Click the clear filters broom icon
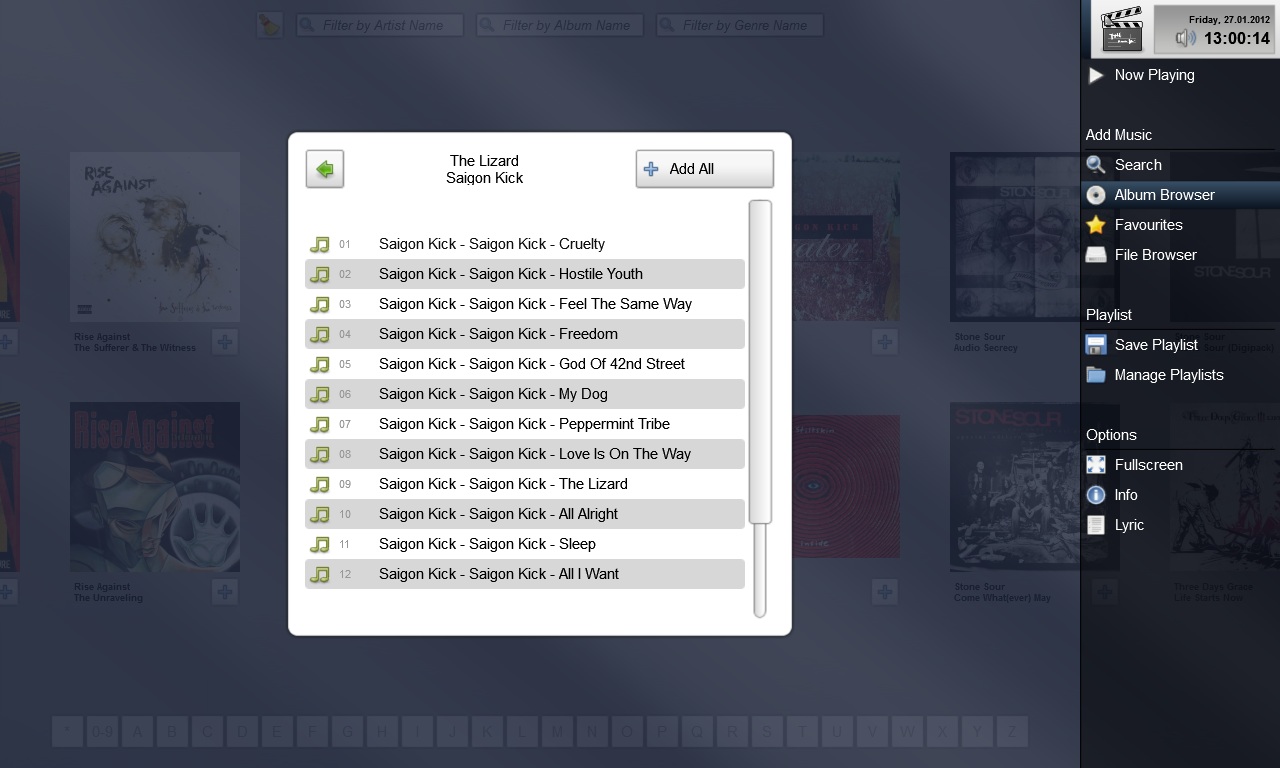1280x768 pixels. (x=269, y=25)
